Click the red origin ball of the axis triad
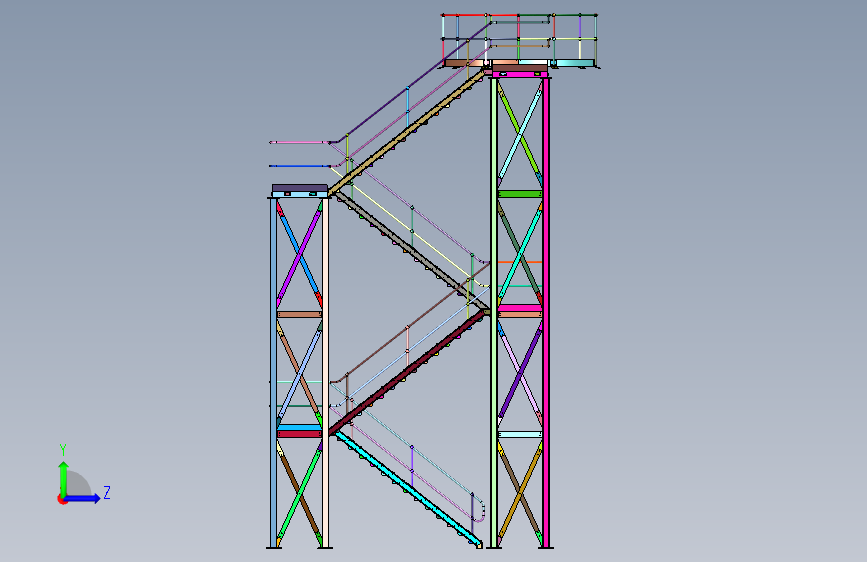867x562 pixels. point(61,499)
